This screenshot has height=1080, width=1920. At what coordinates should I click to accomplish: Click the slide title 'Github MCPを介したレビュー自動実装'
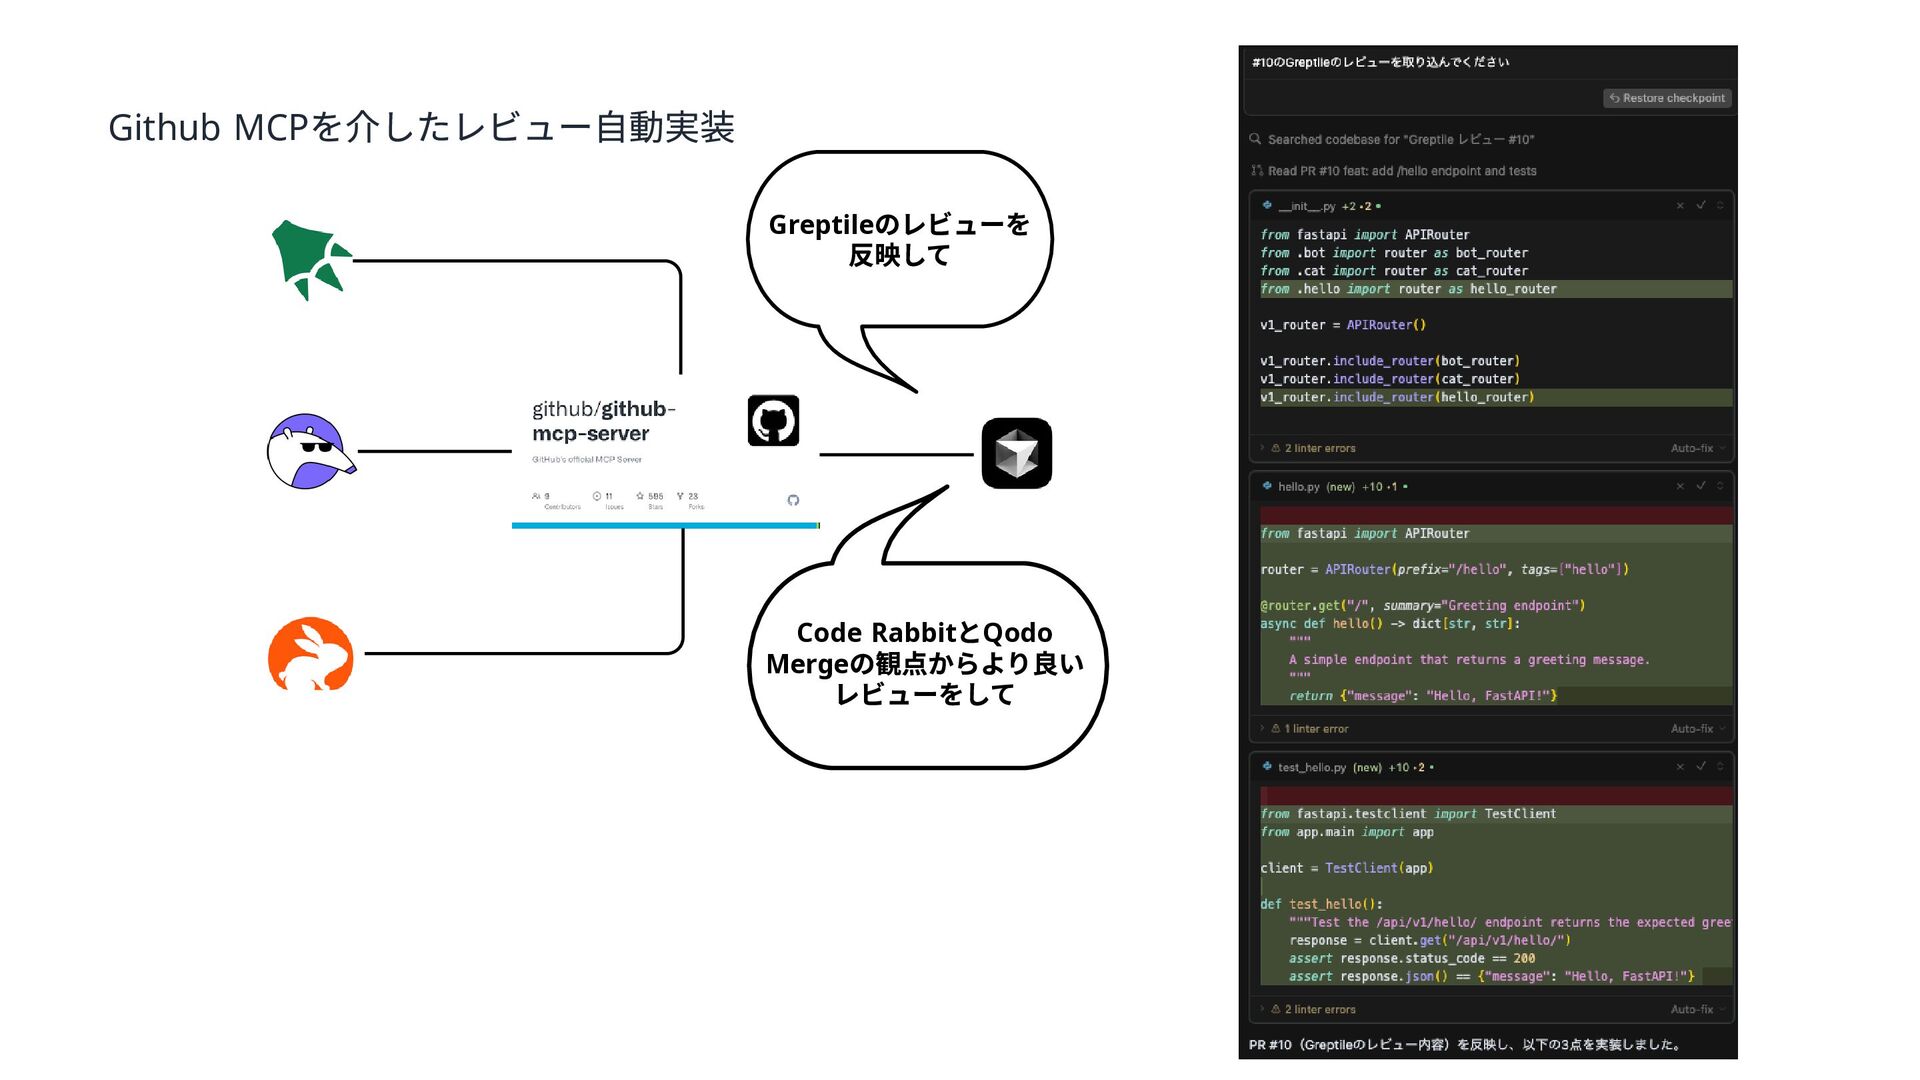[421, 128]
